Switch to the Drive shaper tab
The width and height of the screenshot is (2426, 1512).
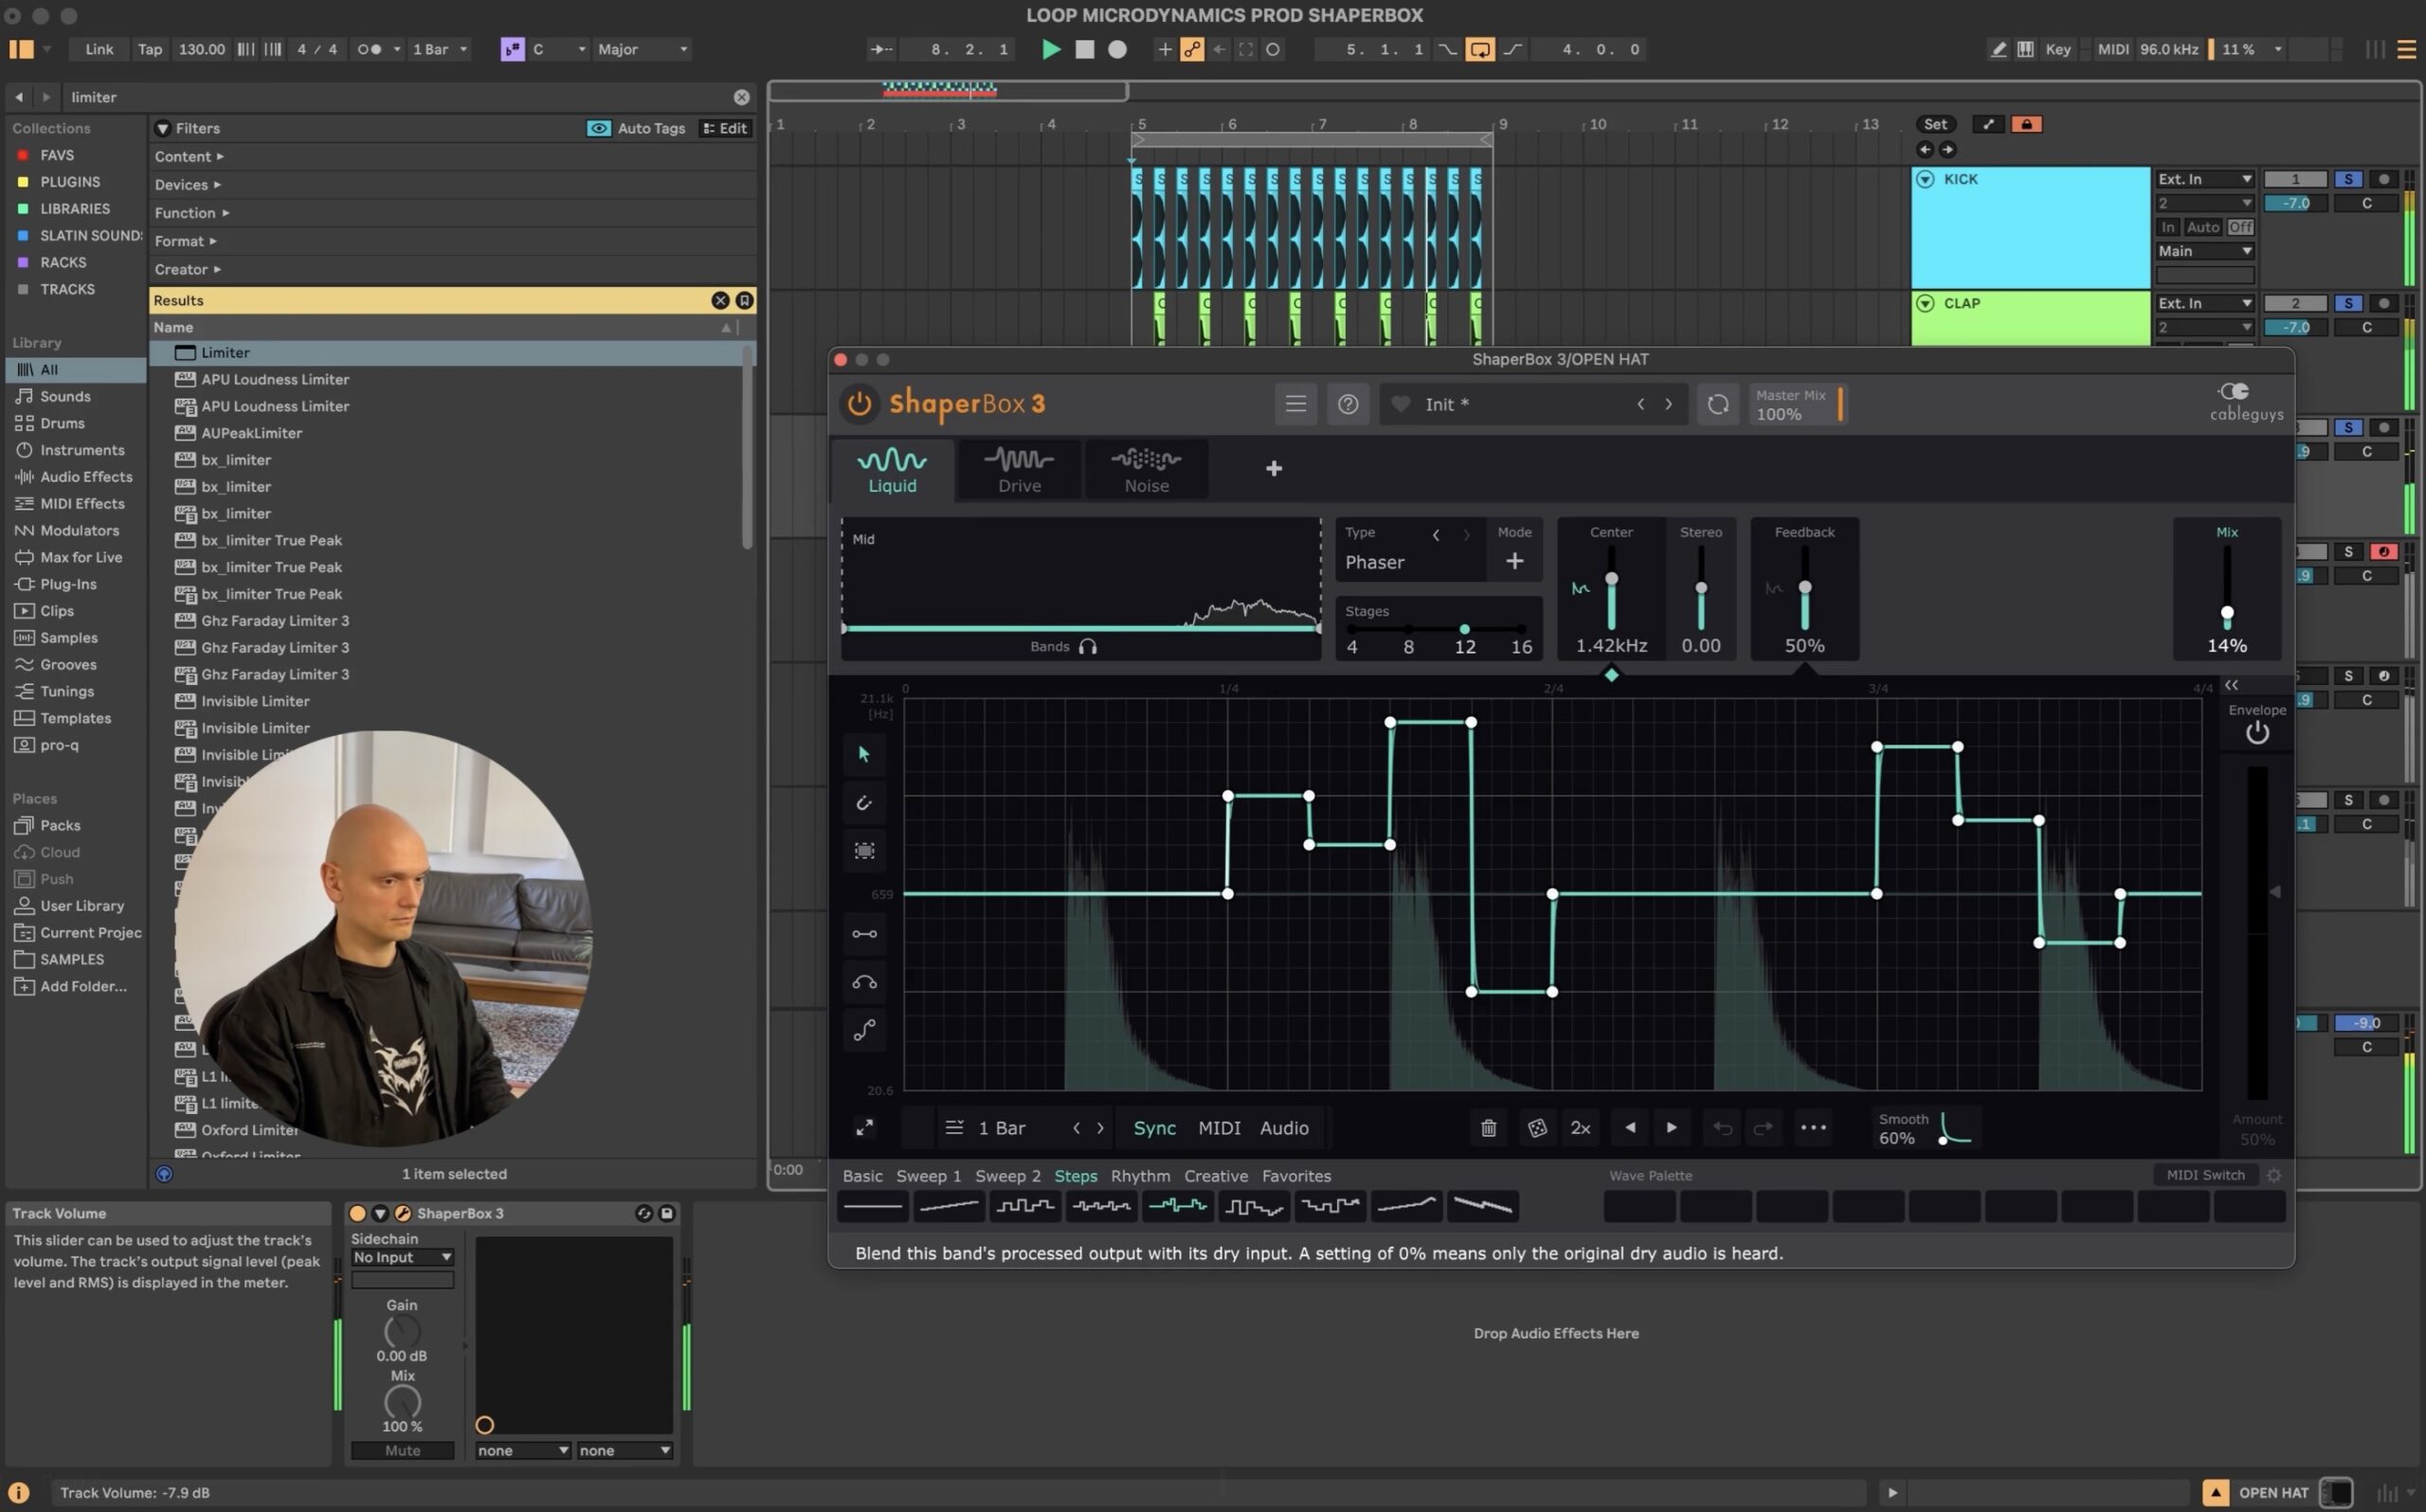[1019, 470]
